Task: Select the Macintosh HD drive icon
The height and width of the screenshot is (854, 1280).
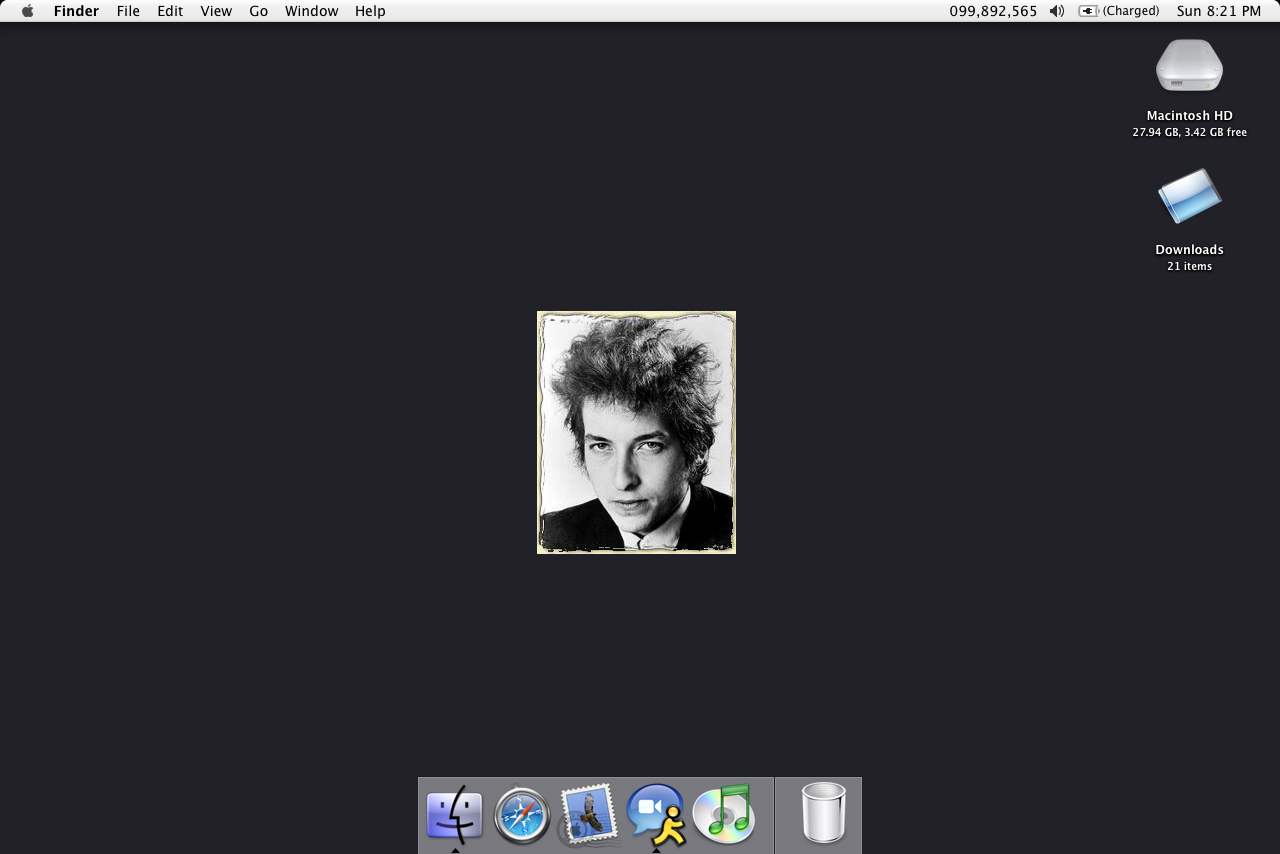Action: tap(1189, 67)
